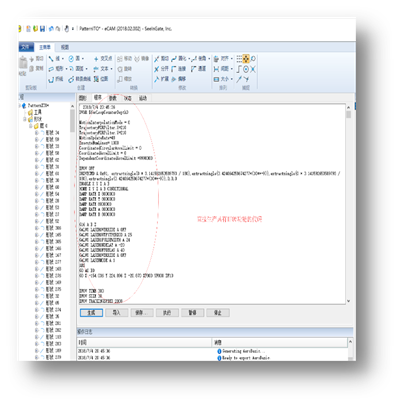The width and height of the screenshot is (400, 405).
Task: Select the circle drawing tool in the ribbon
Action: tap(71, 59)
